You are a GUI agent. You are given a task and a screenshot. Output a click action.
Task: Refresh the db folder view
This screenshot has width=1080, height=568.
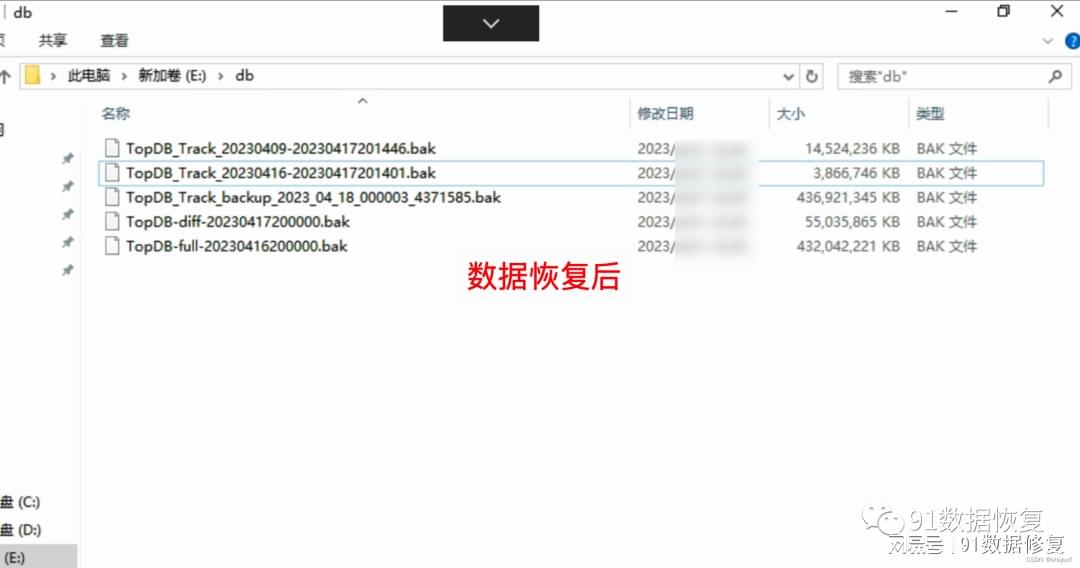(811, 76)
